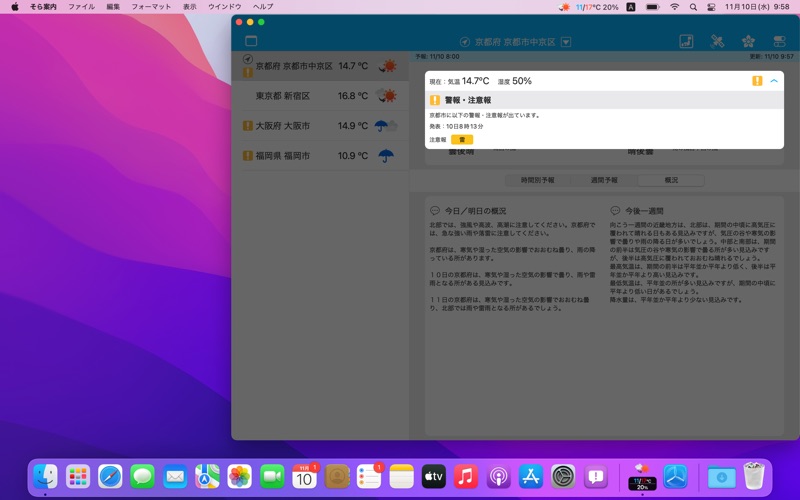
Task: Open the location dropdown next to 京都市中京区
Action: [x=566, y=42]
